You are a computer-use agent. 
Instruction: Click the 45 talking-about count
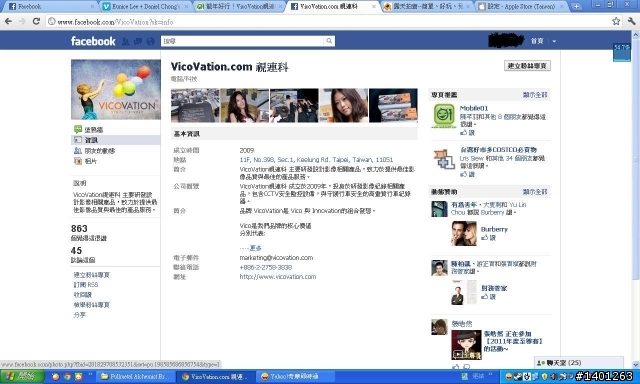(x=76, y=251)
